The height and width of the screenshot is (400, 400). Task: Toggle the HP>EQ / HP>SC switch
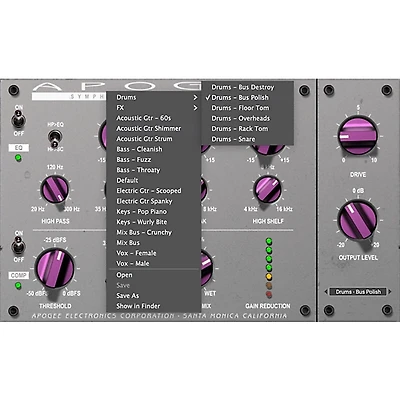(55, 138)
